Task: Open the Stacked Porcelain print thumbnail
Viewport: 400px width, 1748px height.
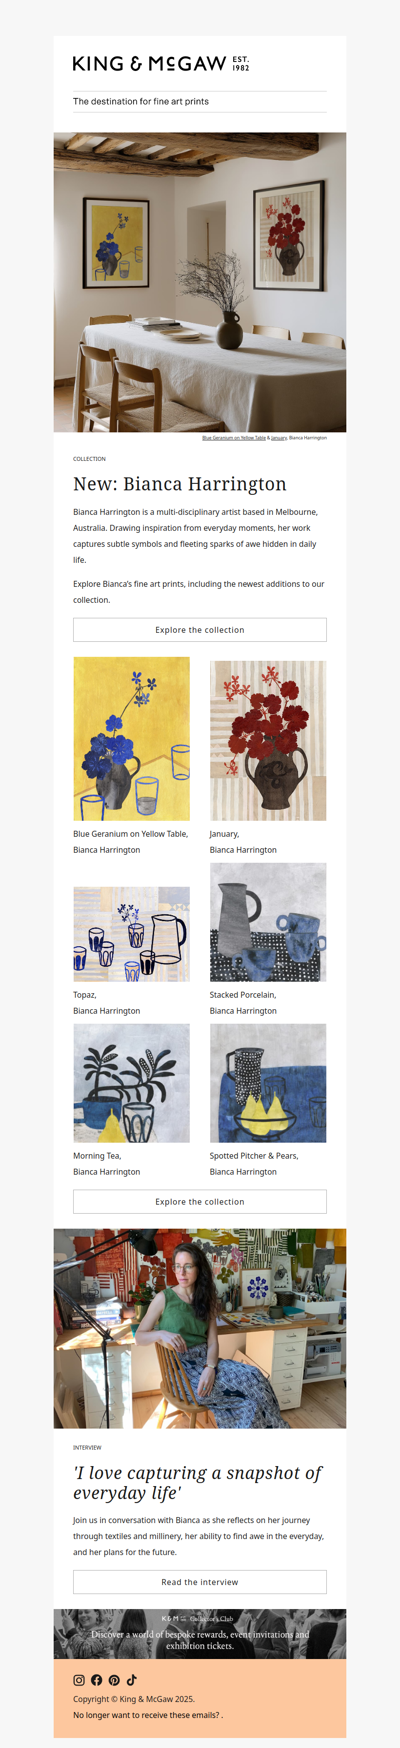Action: (268, 922)
